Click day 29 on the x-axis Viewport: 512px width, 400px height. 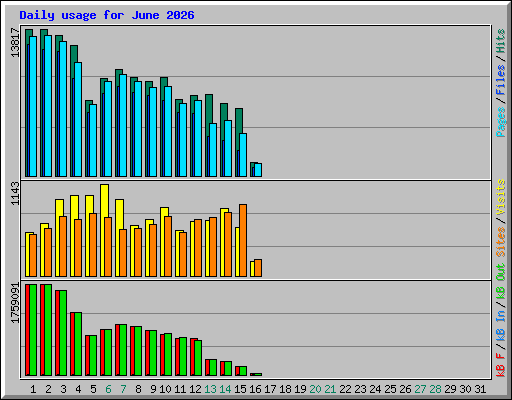coord(450,389)
